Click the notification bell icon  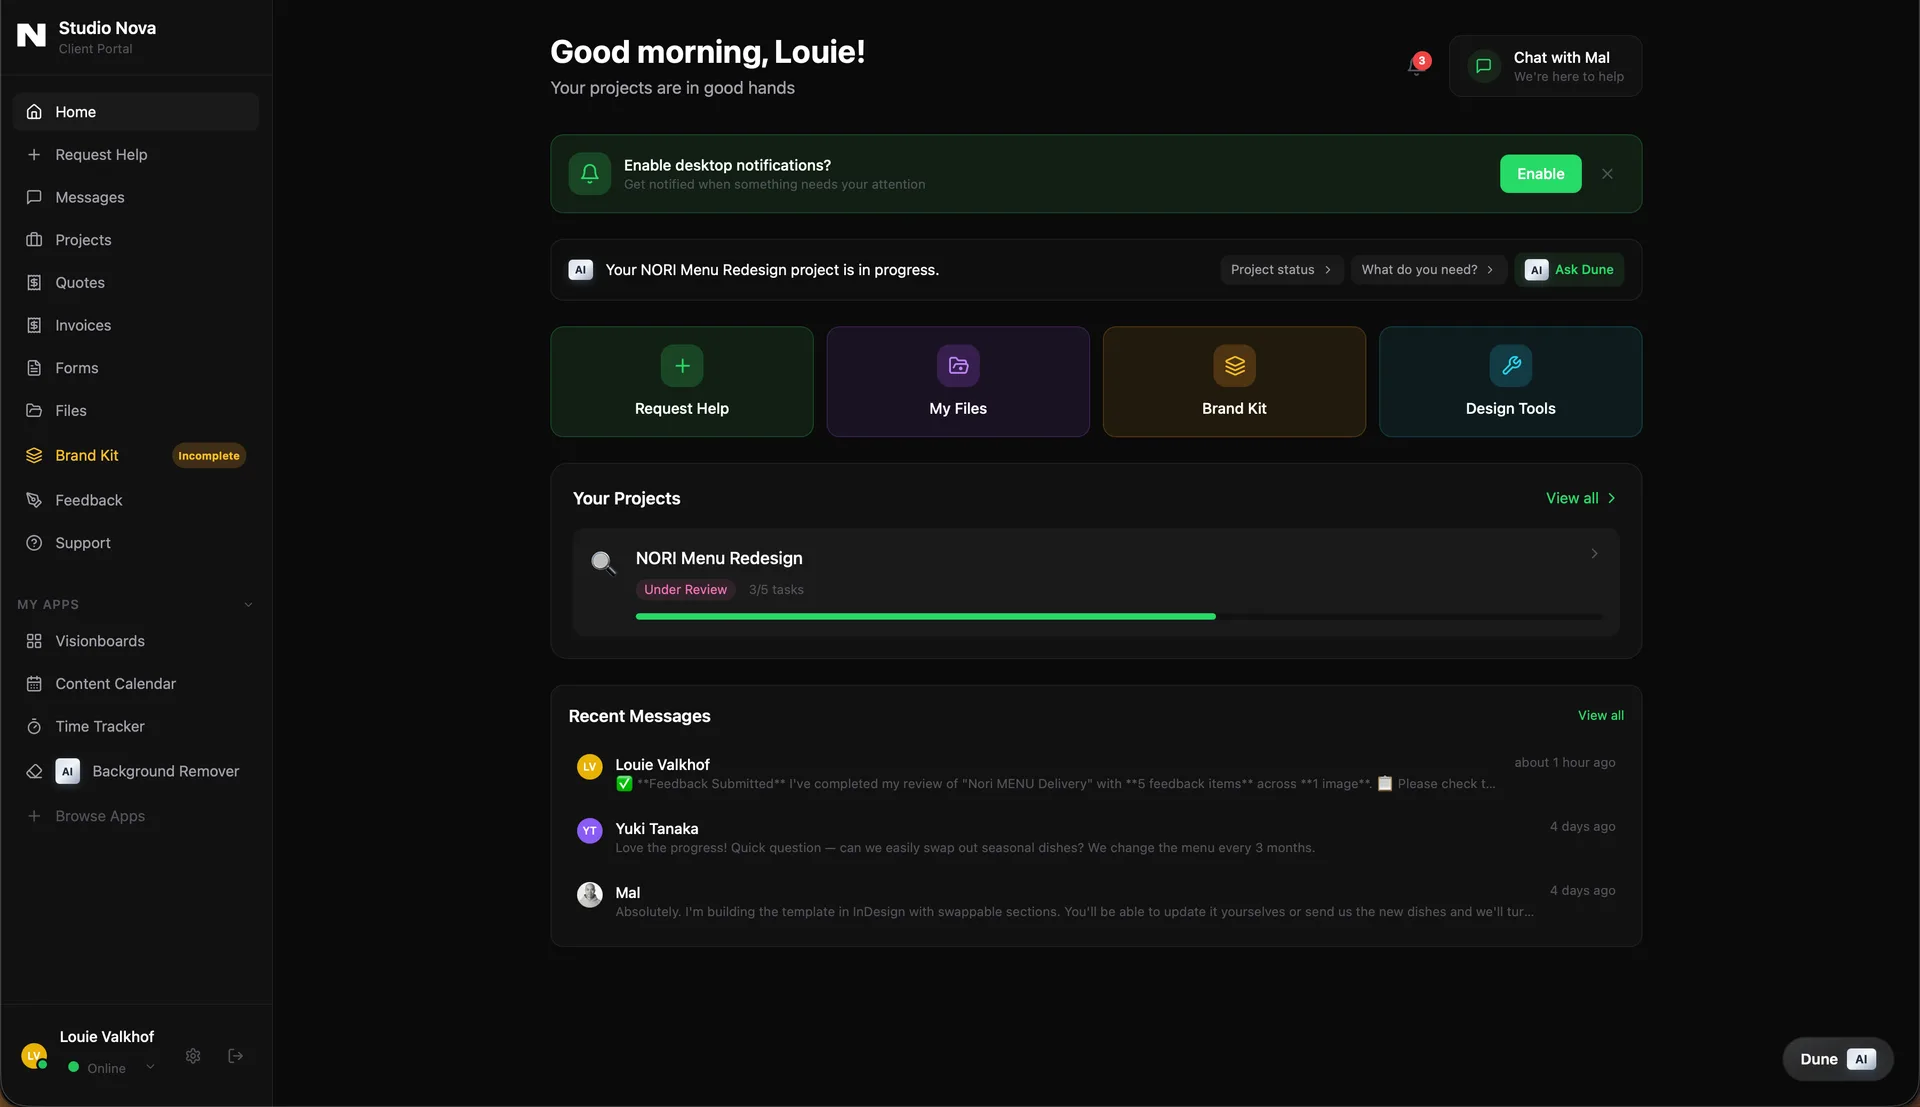click(1415, 66)
